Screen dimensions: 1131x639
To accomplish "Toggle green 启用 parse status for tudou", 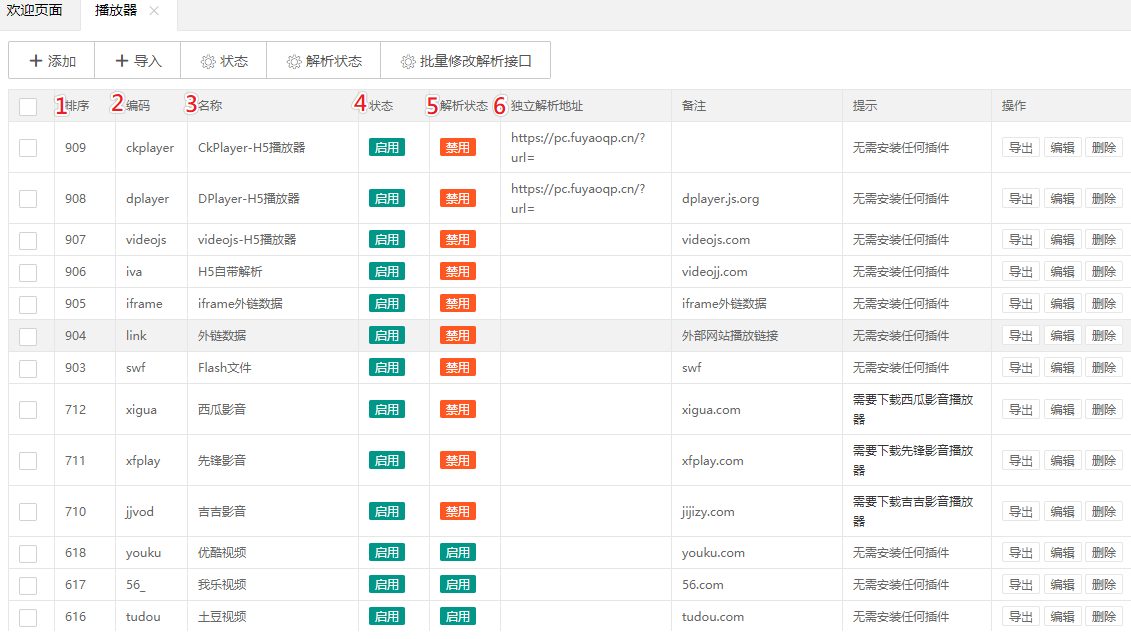I will 458,617.
